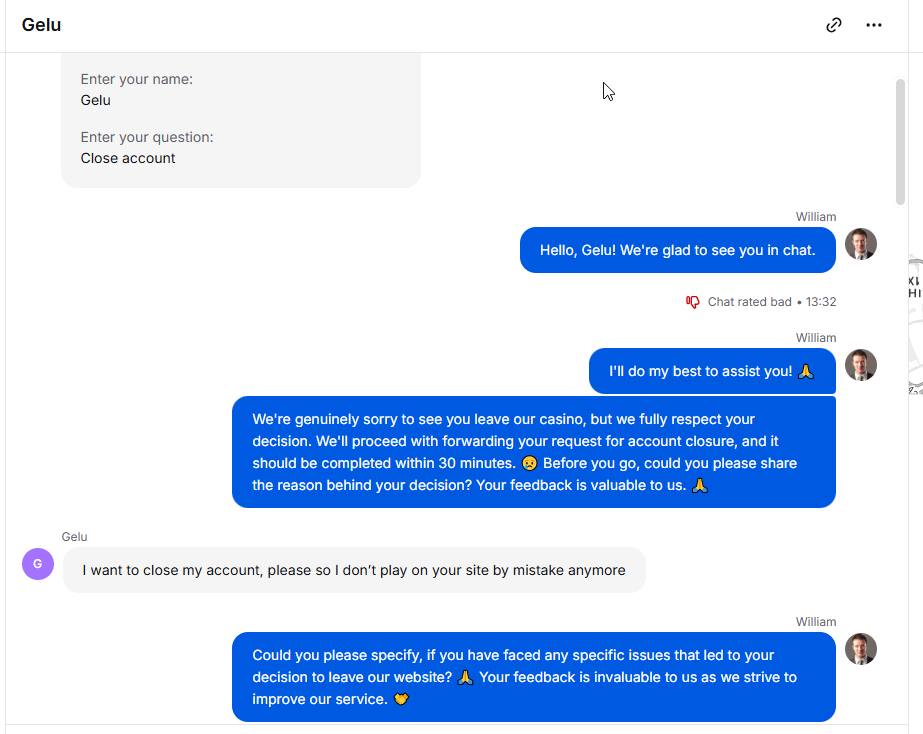
Task: Click the "Chat rated bad" label
Action: point(749,302)
